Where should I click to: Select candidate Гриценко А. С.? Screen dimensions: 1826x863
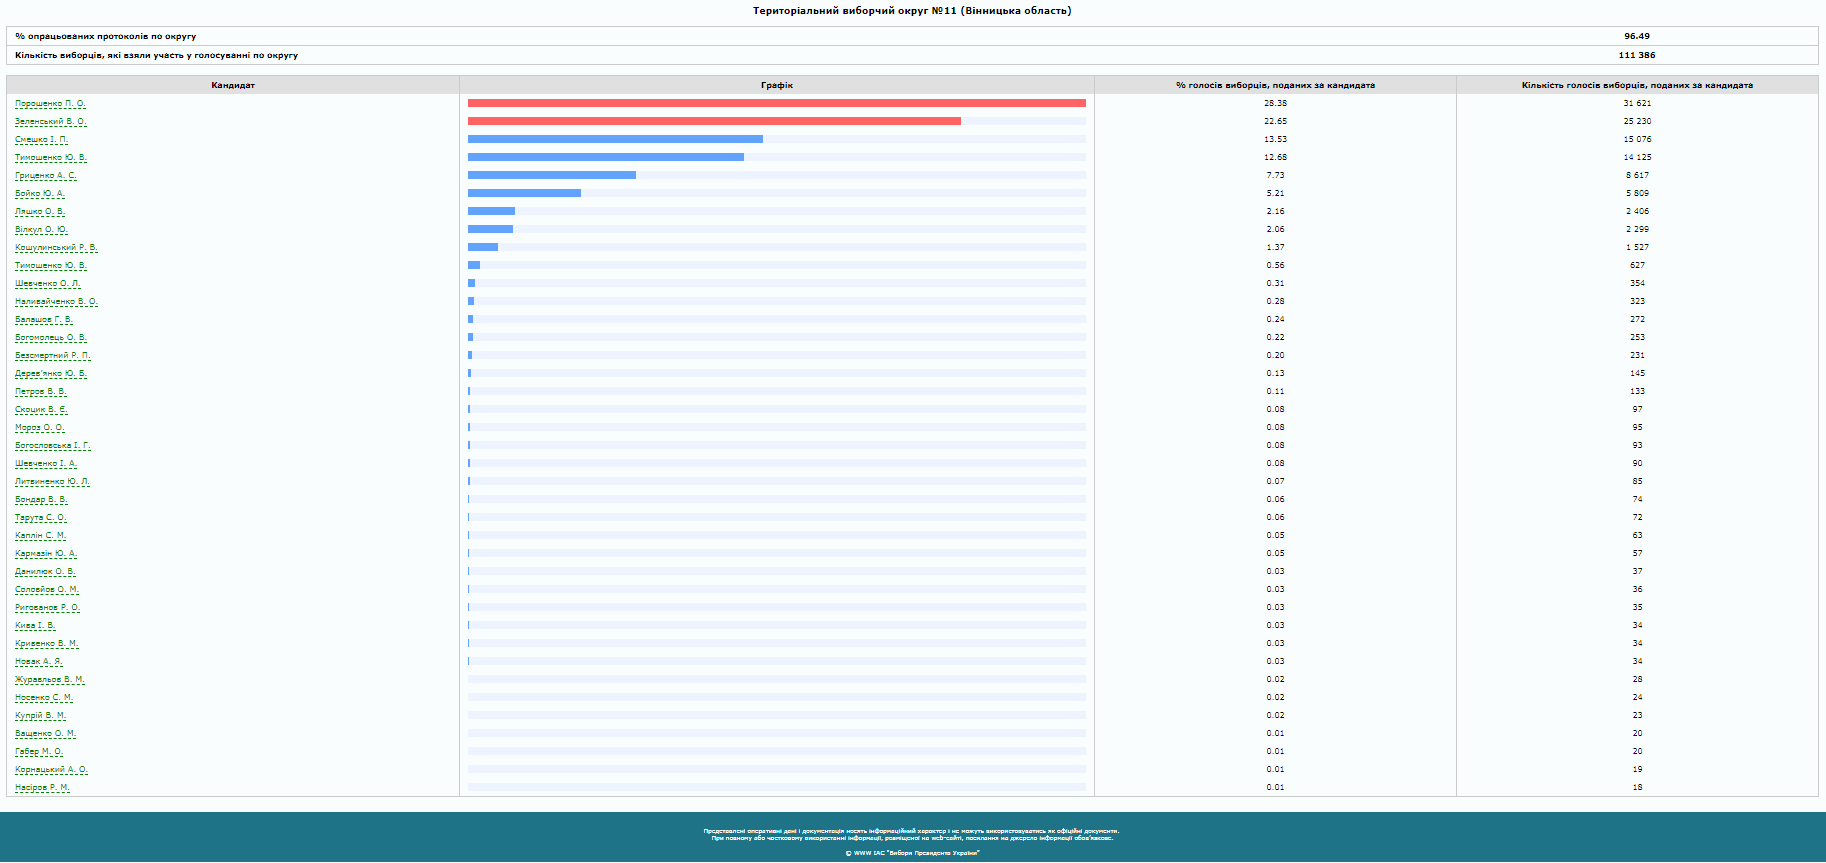[45, 176]
